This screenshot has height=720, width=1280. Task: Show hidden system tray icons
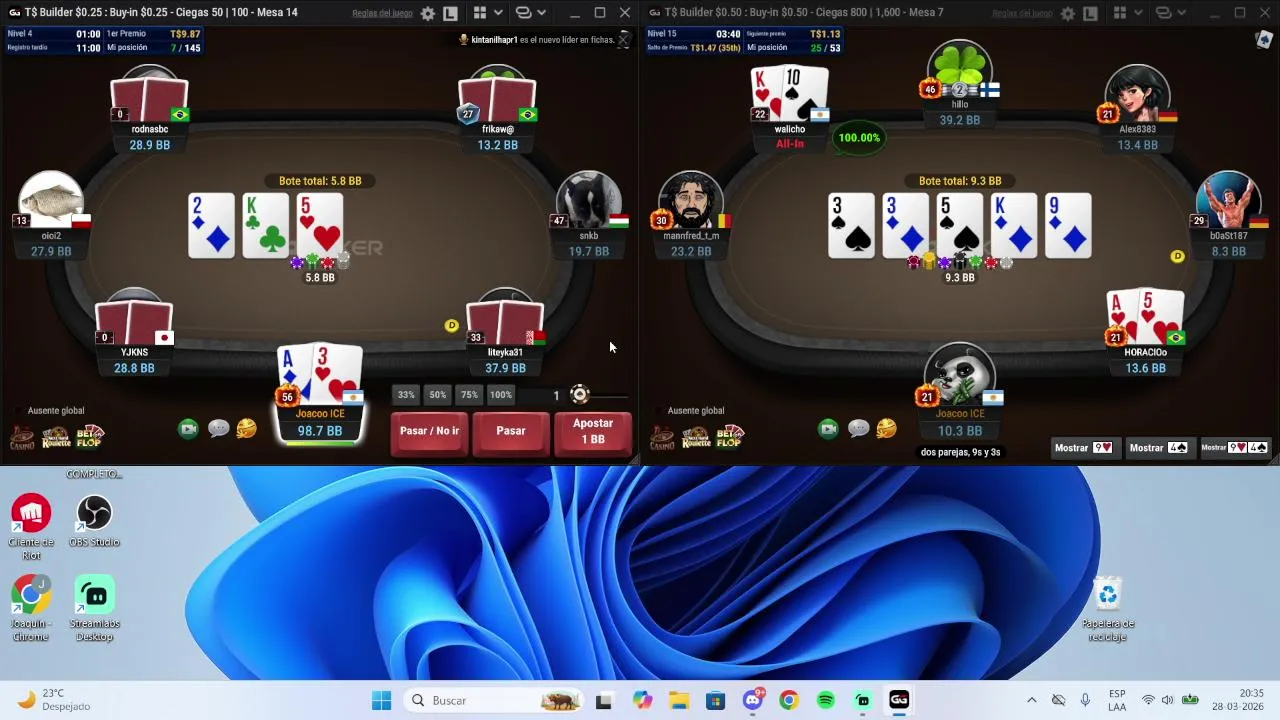click(1031, 700)
